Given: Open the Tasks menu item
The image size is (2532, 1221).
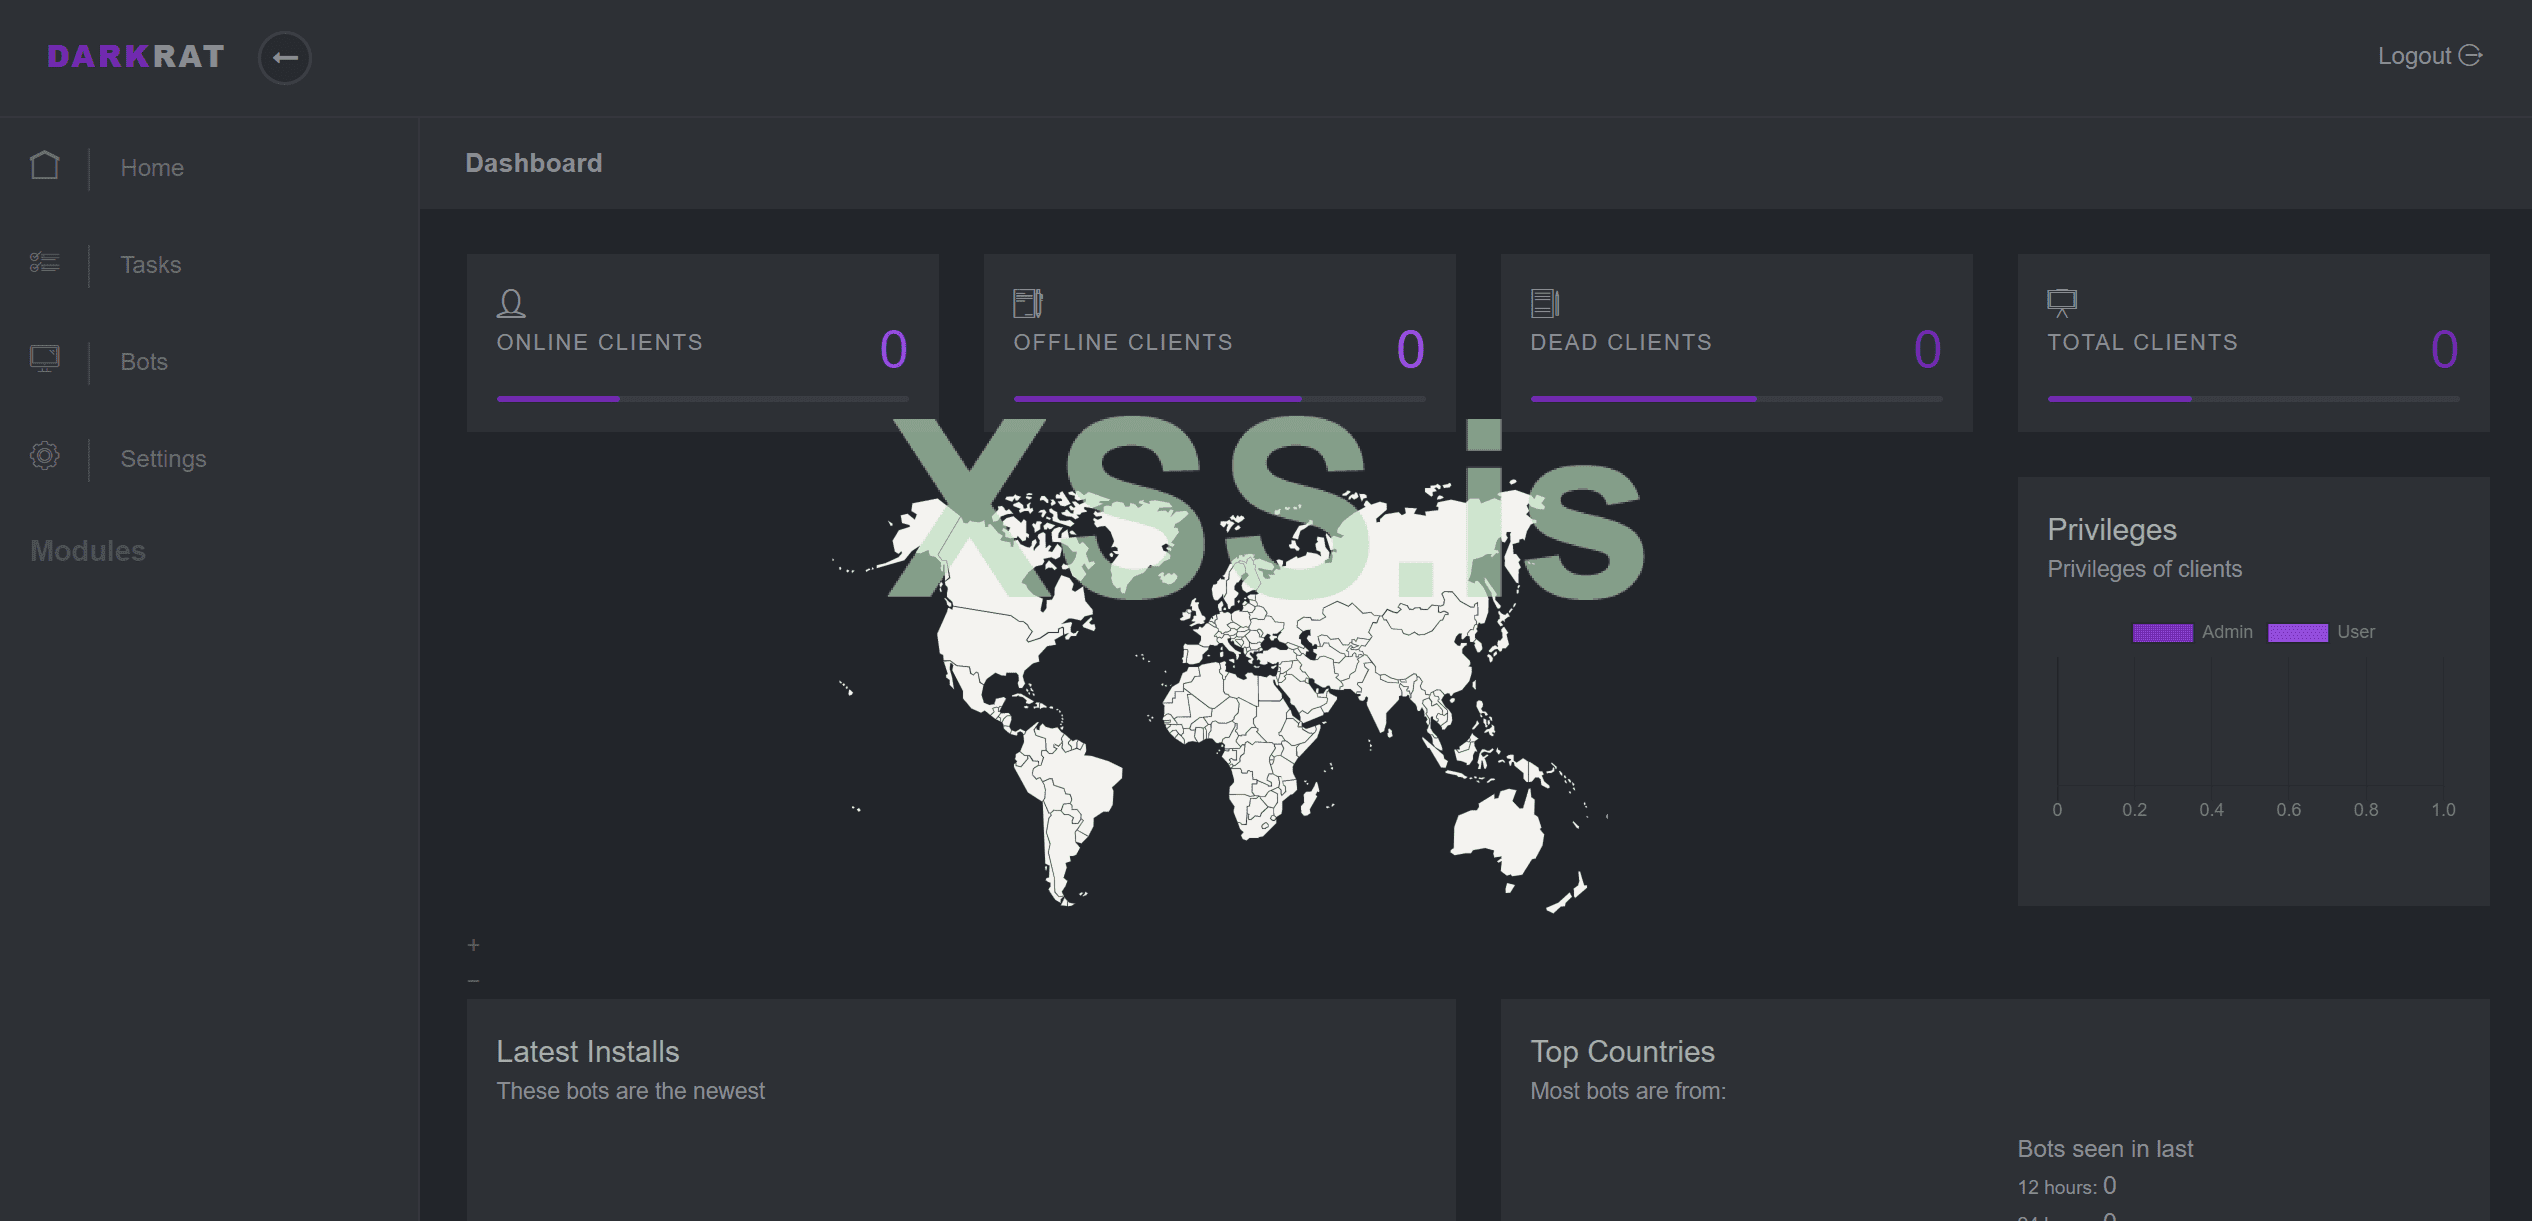Looking at the screenshot, I should 151,265.
